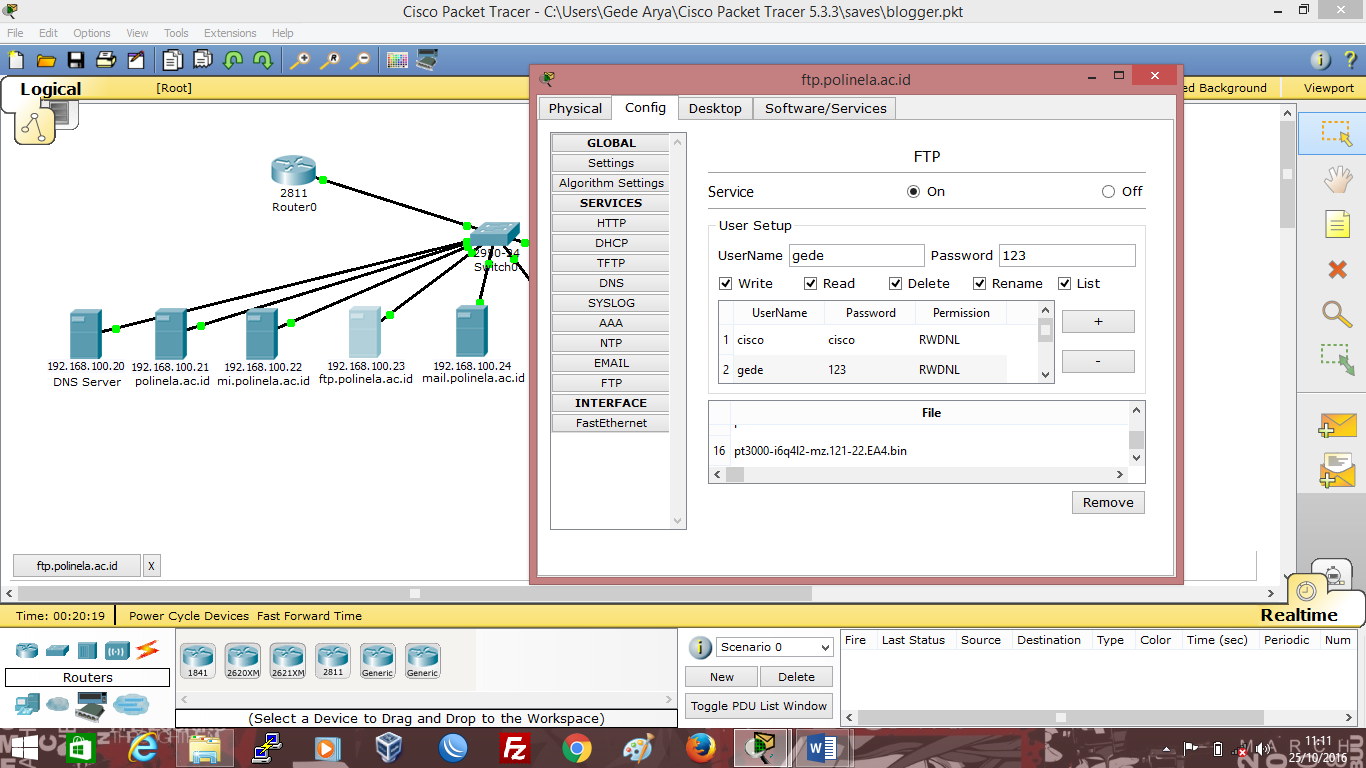This screenshot has height=768, width=1366.
Task: Click the Paste icon in the toolbar
Action: click(203, 60)
